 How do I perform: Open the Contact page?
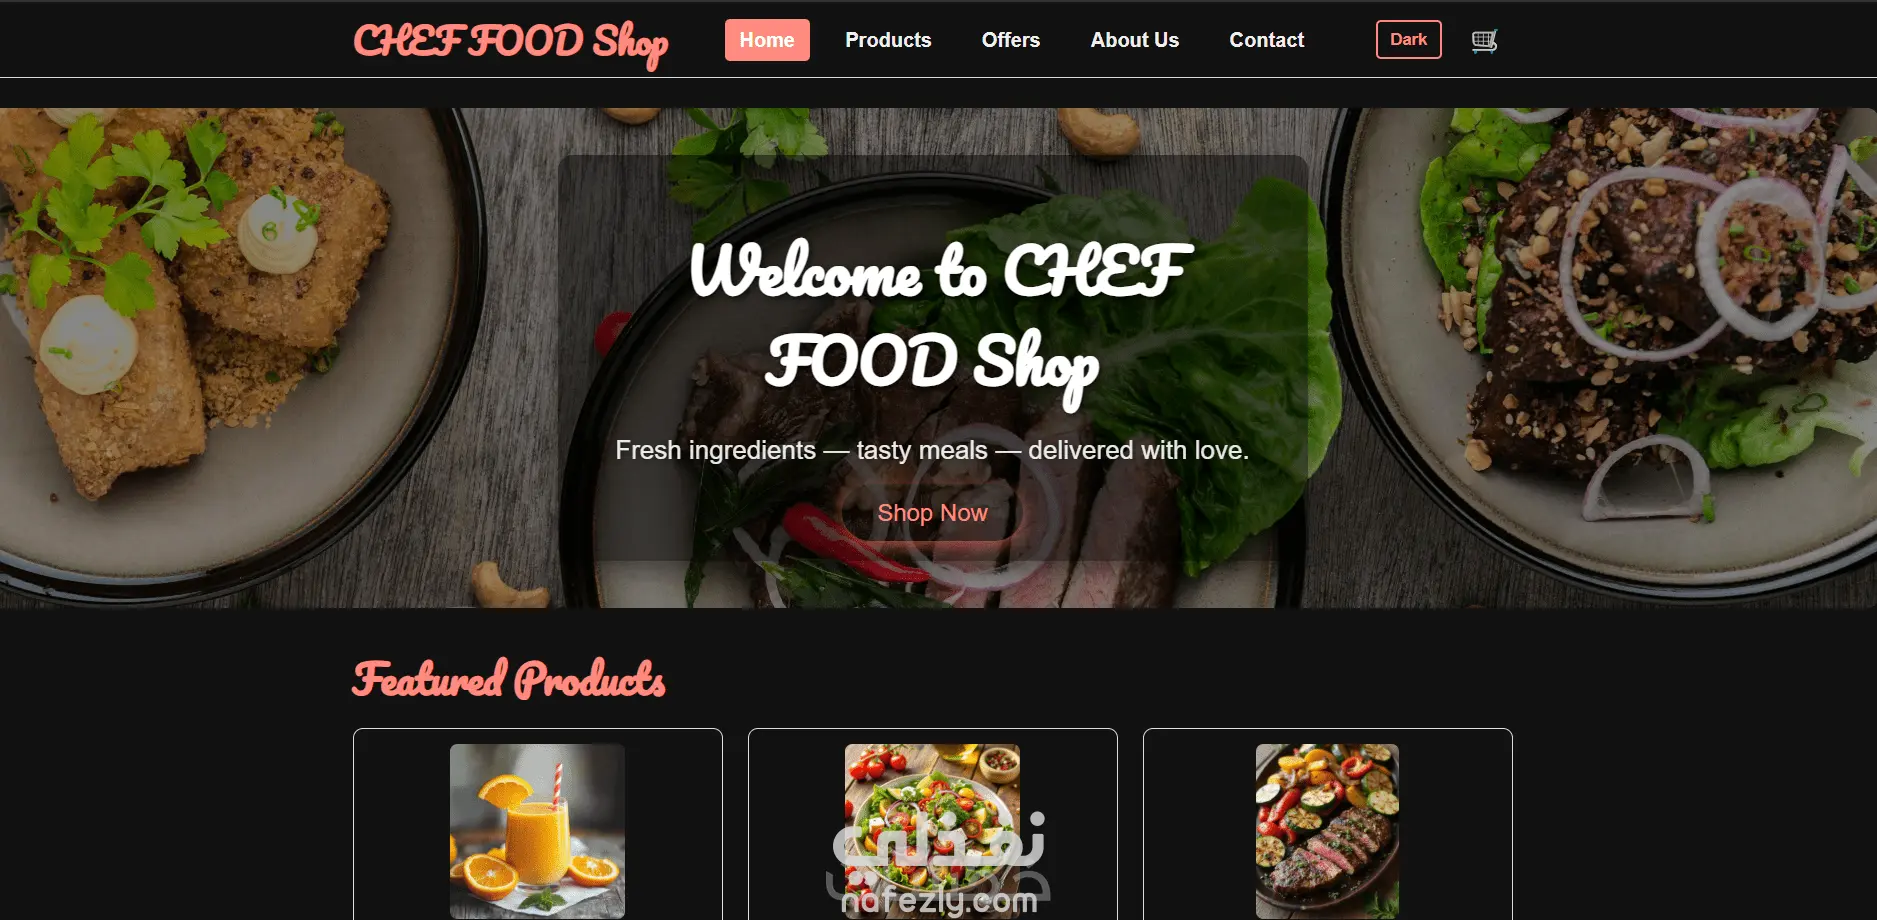coord(1266,40)
